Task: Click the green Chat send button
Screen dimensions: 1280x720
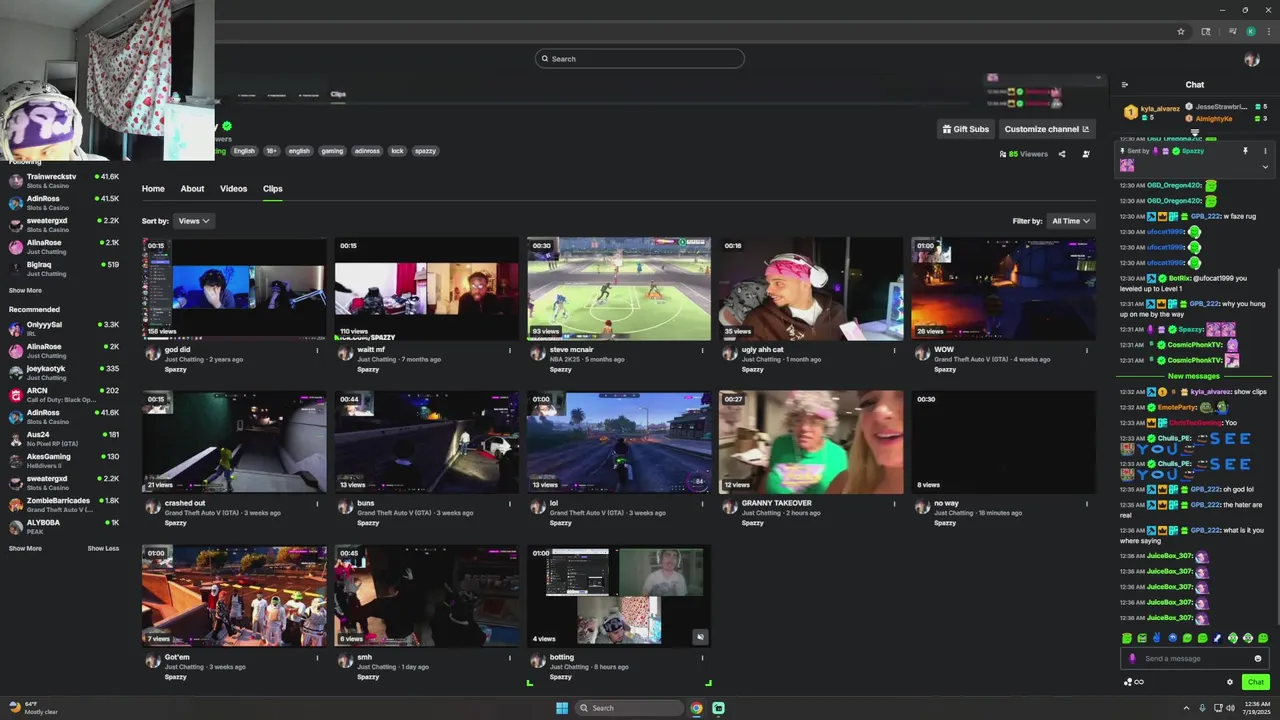Action: (x=1256, y=682)
